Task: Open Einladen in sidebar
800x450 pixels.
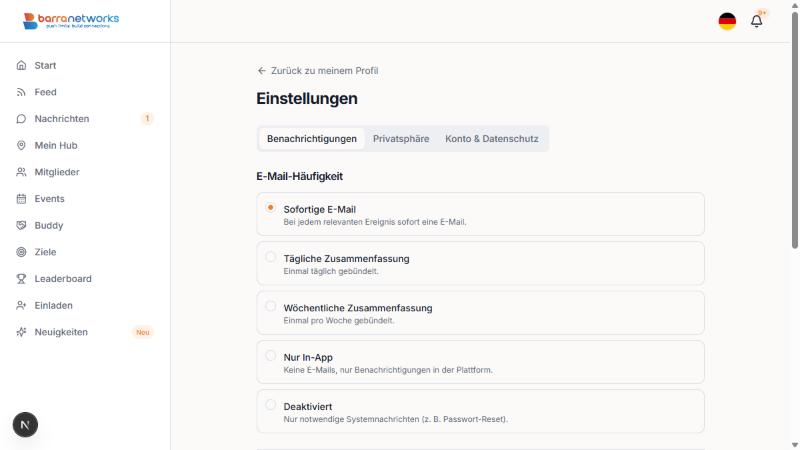Action: coord(85,305)
